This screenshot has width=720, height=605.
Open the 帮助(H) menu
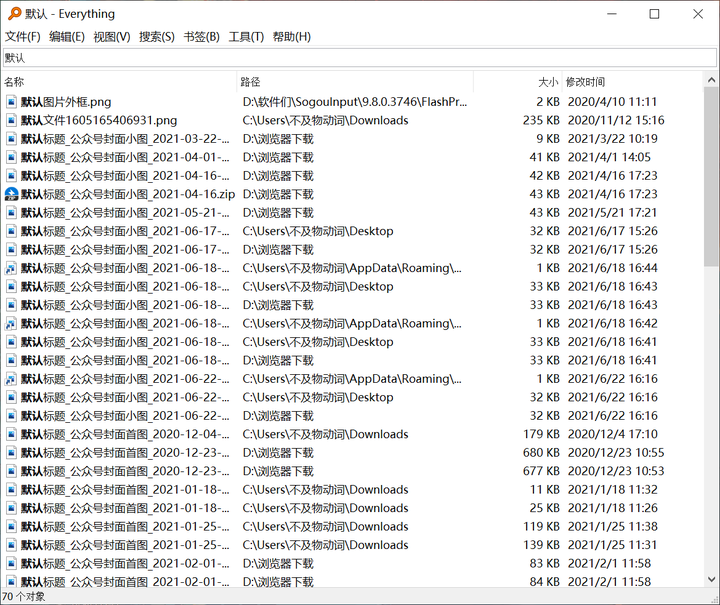292,37
